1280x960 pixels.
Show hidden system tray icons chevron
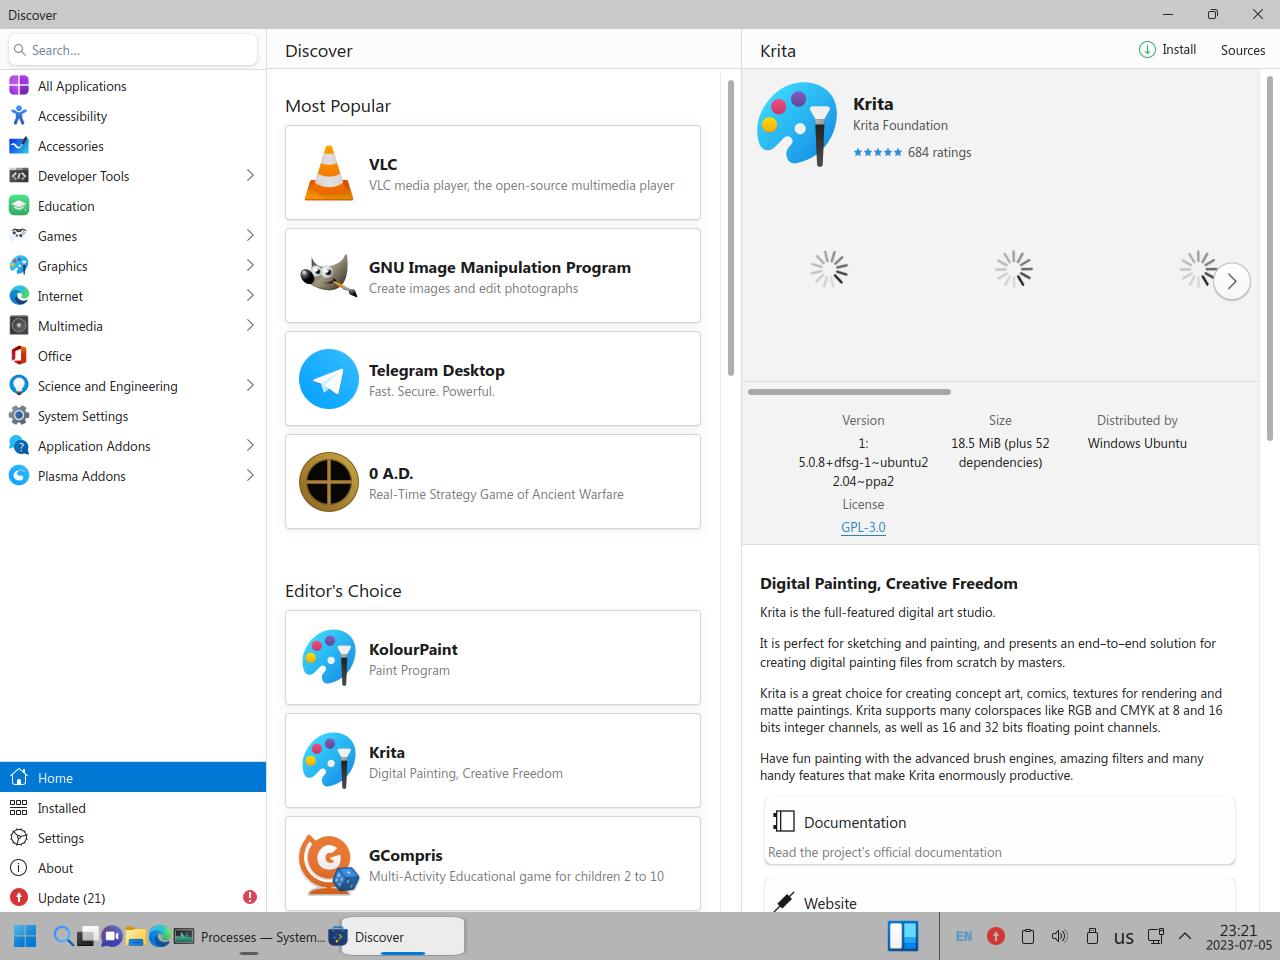click(1185, 937)
